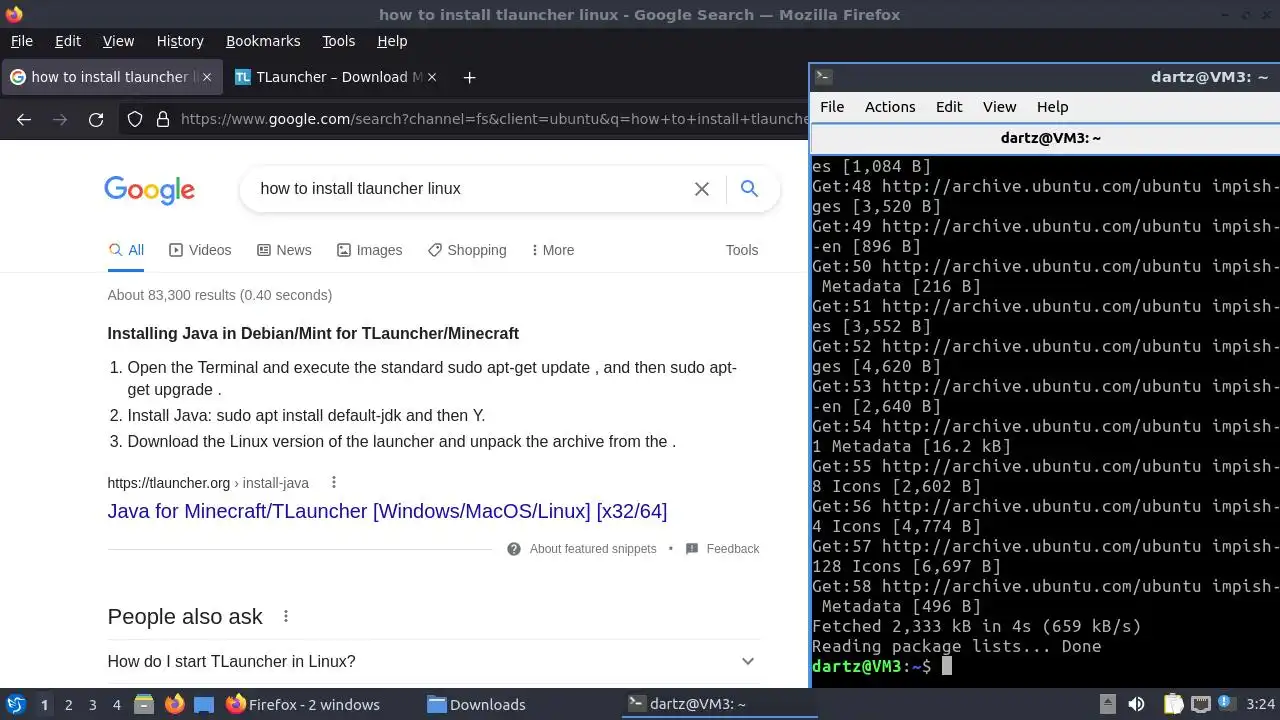Open terminal Help menu
Screen dimensions: 1280x720
click(x=1052, y=107)
